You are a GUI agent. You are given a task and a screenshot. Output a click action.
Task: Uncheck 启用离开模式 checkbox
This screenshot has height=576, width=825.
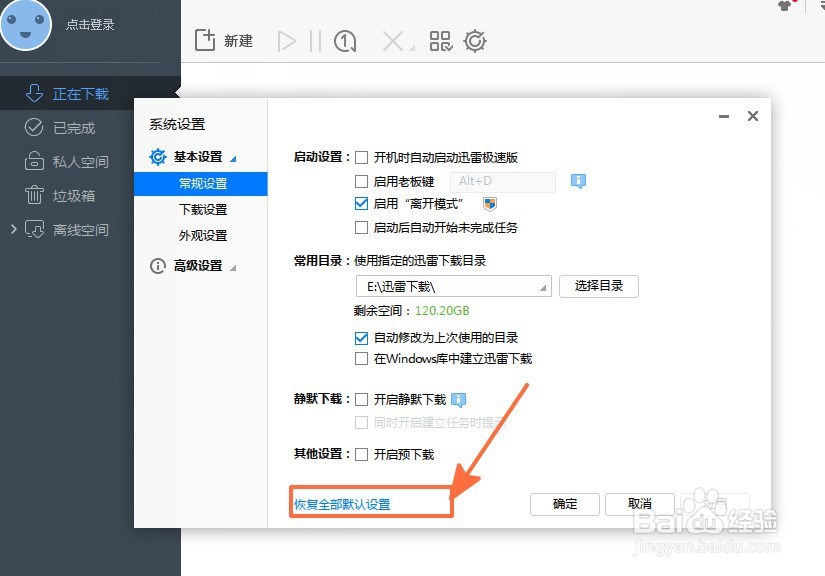361,204
